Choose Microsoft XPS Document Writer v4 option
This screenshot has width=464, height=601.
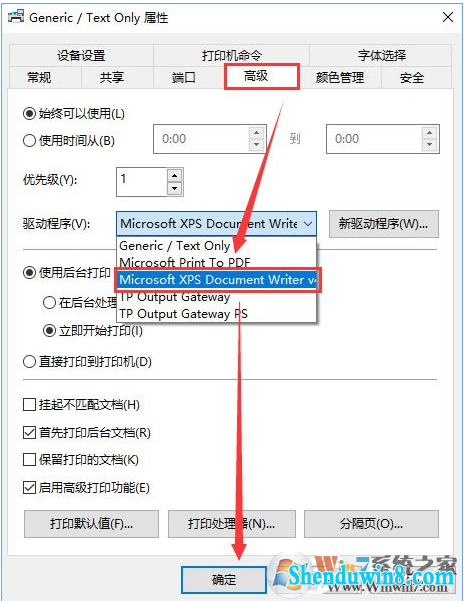[x=218, y=280]
